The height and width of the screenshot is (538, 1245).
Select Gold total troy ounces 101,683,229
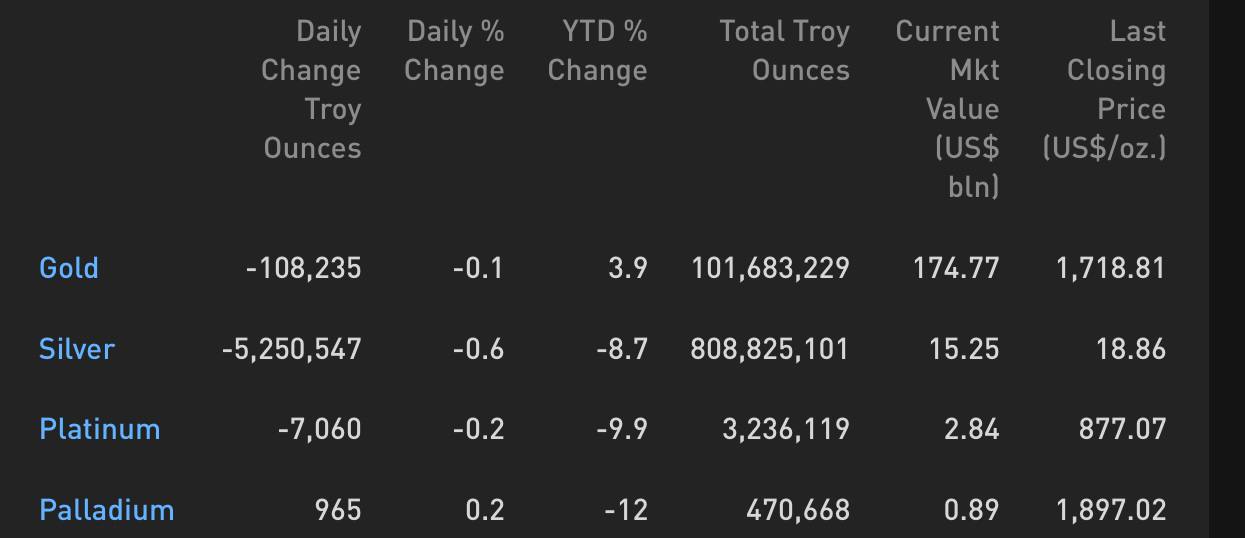coord(771,268)
